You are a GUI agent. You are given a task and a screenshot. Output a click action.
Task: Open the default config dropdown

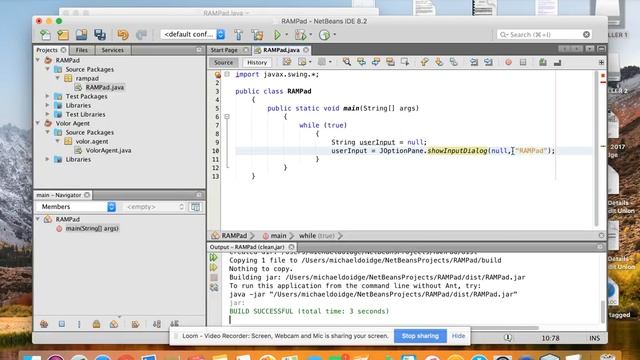[193, 35]
